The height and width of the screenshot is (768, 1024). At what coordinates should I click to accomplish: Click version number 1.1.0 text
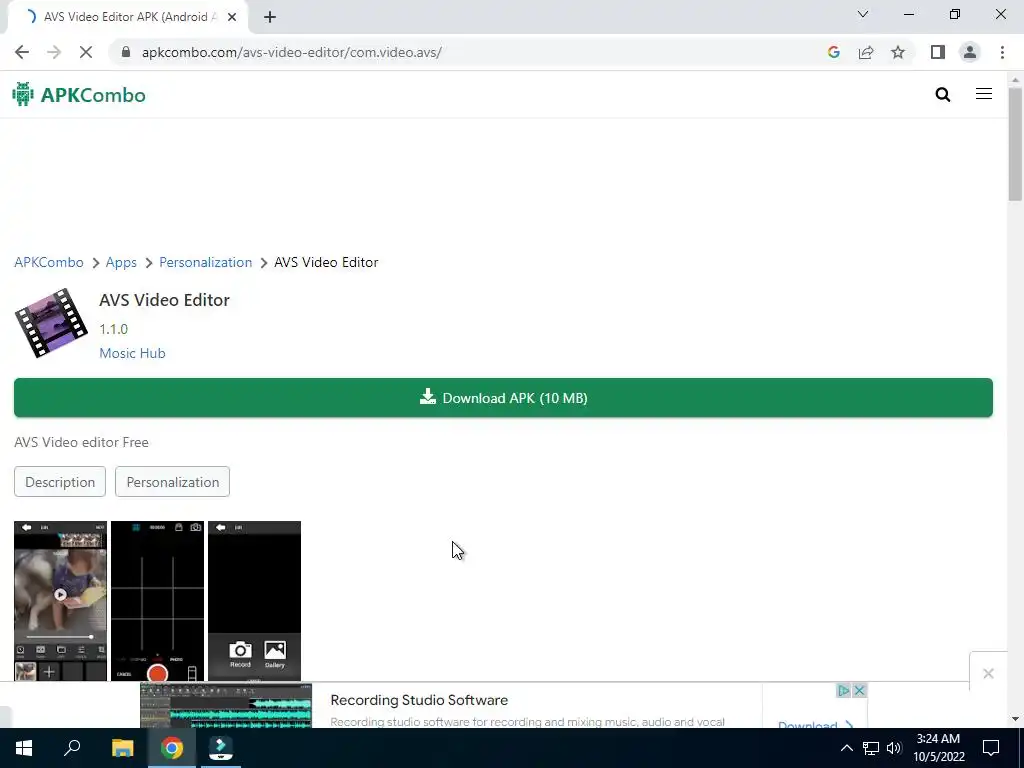(114, 329)
